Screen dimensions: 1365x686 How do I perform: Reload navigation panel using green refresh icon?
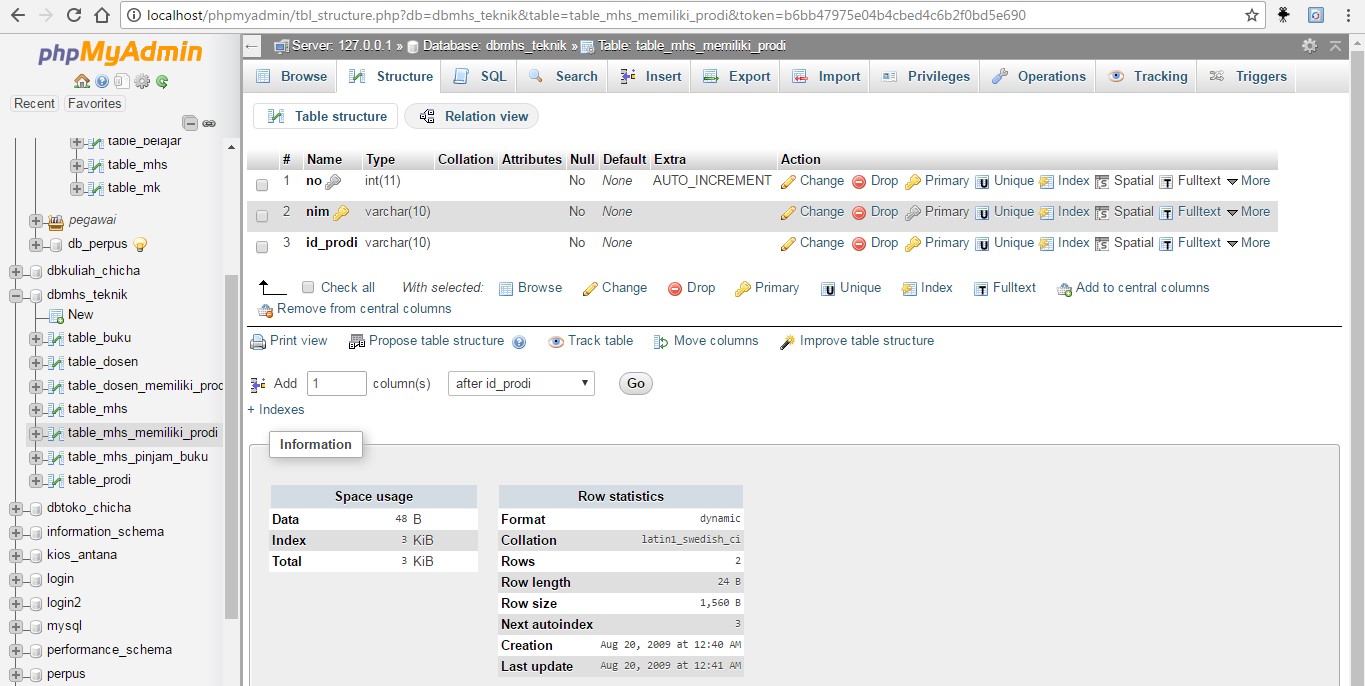coord(162,81)
